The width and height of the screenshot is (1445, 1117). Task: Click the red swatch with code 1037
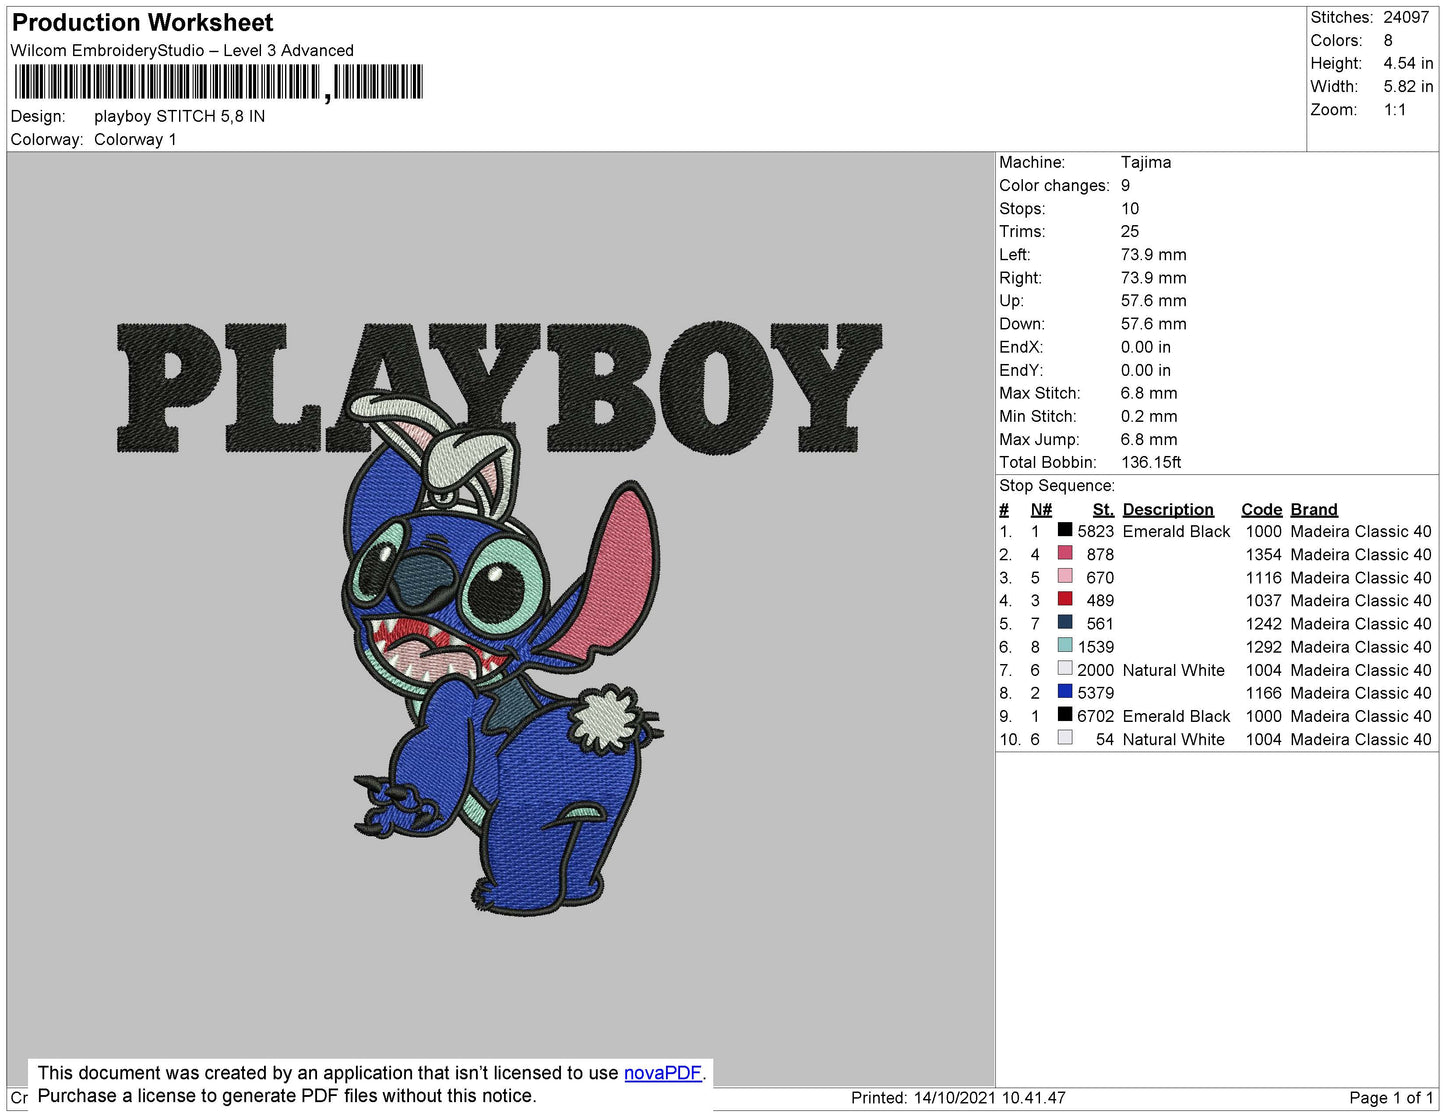coord(1065,599)
